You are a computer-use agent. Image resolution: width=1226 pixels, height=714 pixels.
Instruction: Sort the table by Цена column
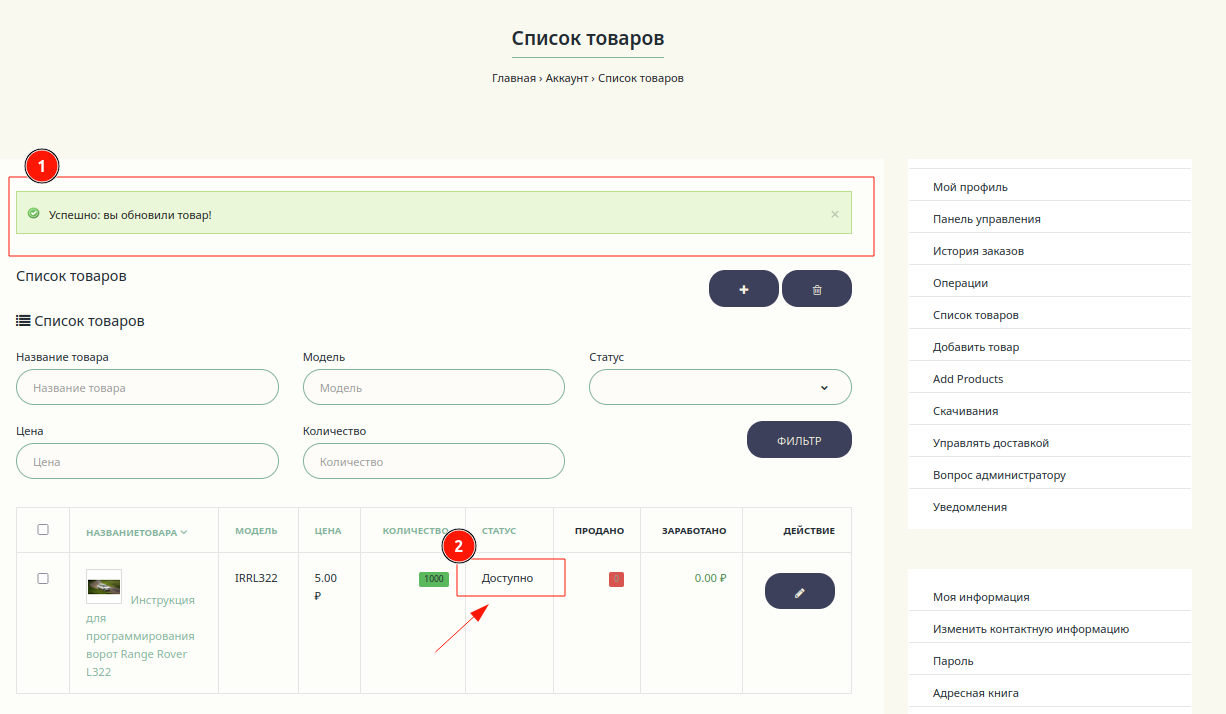pyautogui.click(x=328, y=531)
